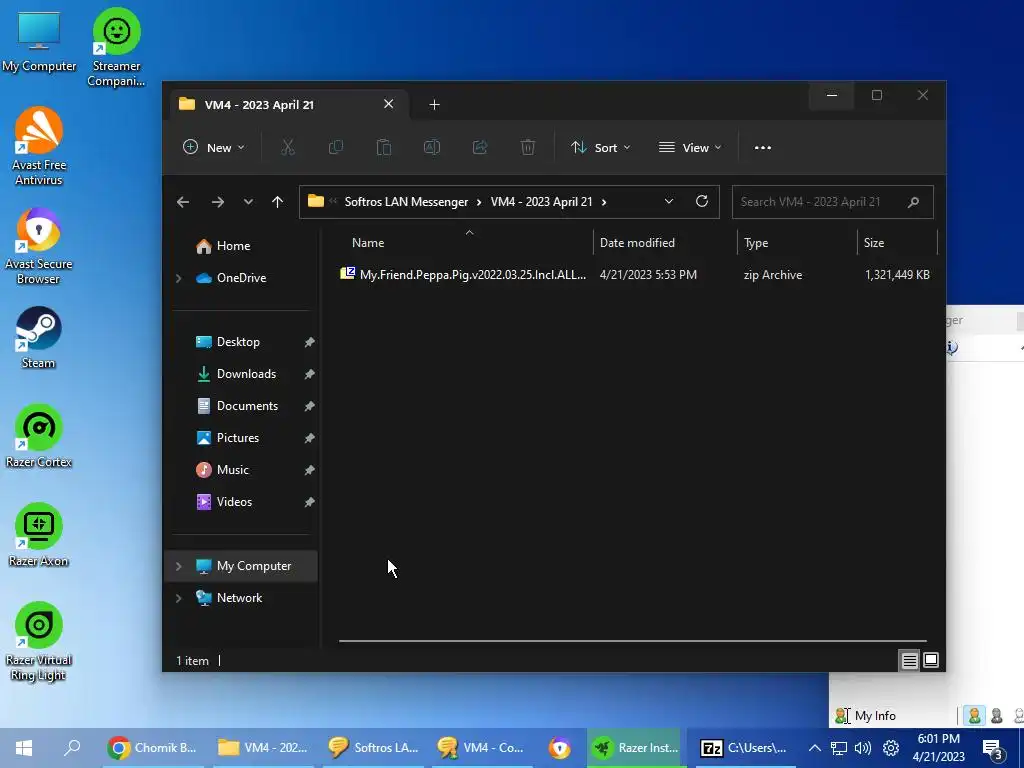1024x768 pixels.
Task: Open address bar history dropdown
Action: pyautogui.click(x=669, y=201)
